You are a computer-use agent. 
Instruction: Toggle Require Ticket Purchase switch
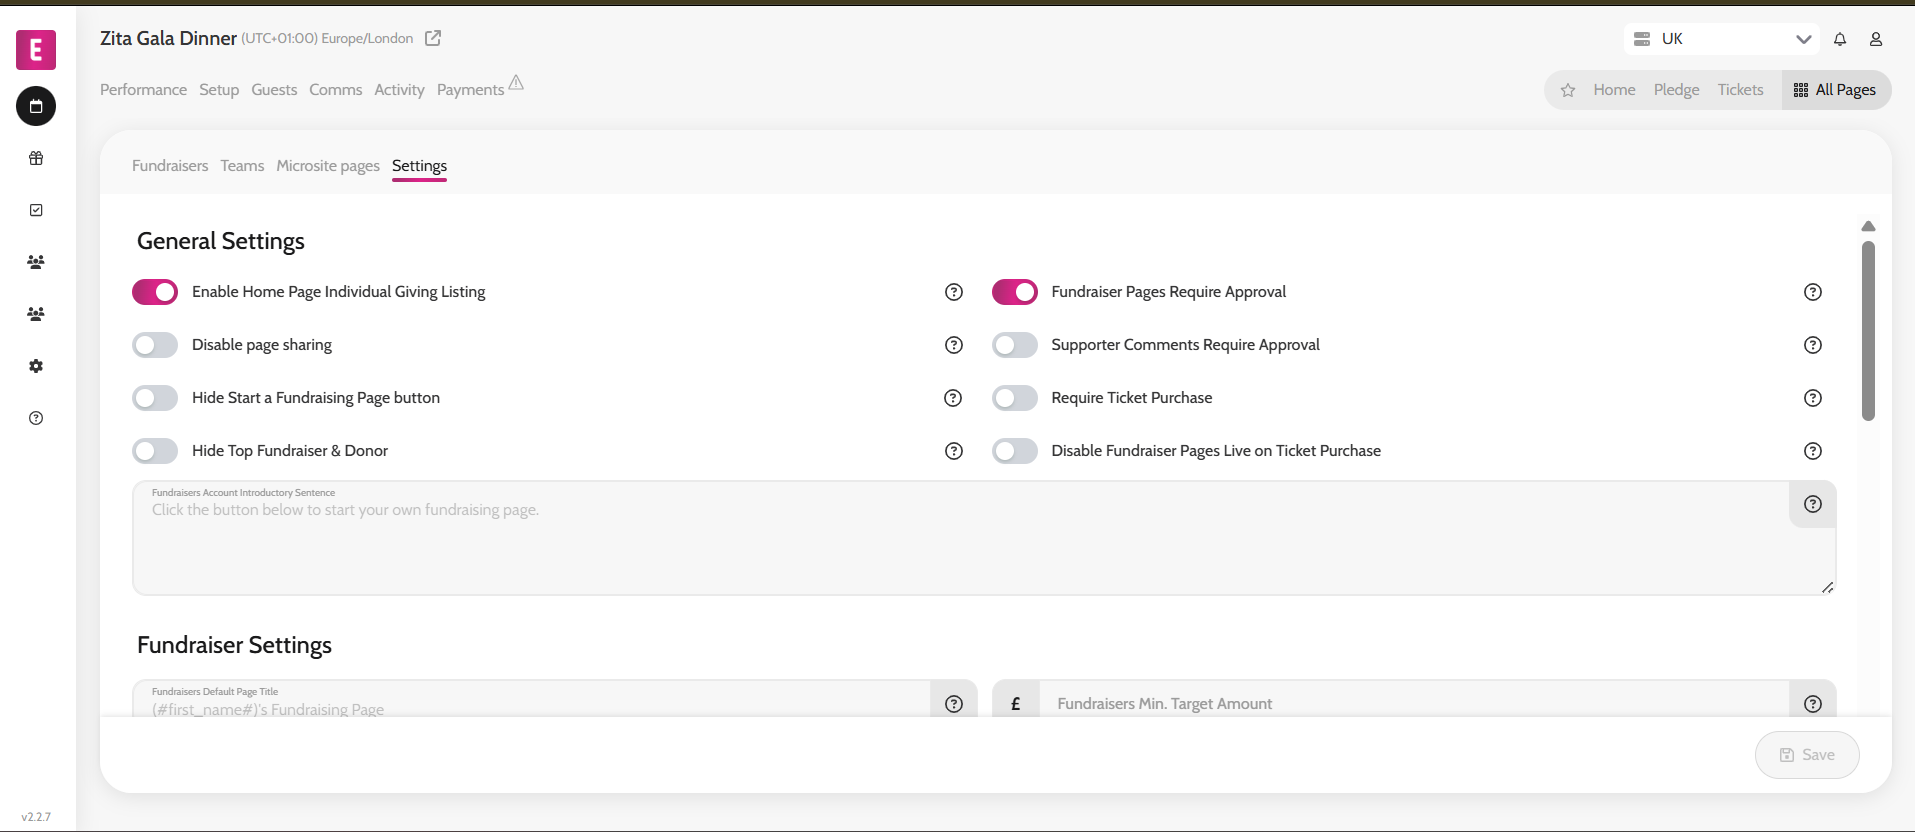point(1015,398)
